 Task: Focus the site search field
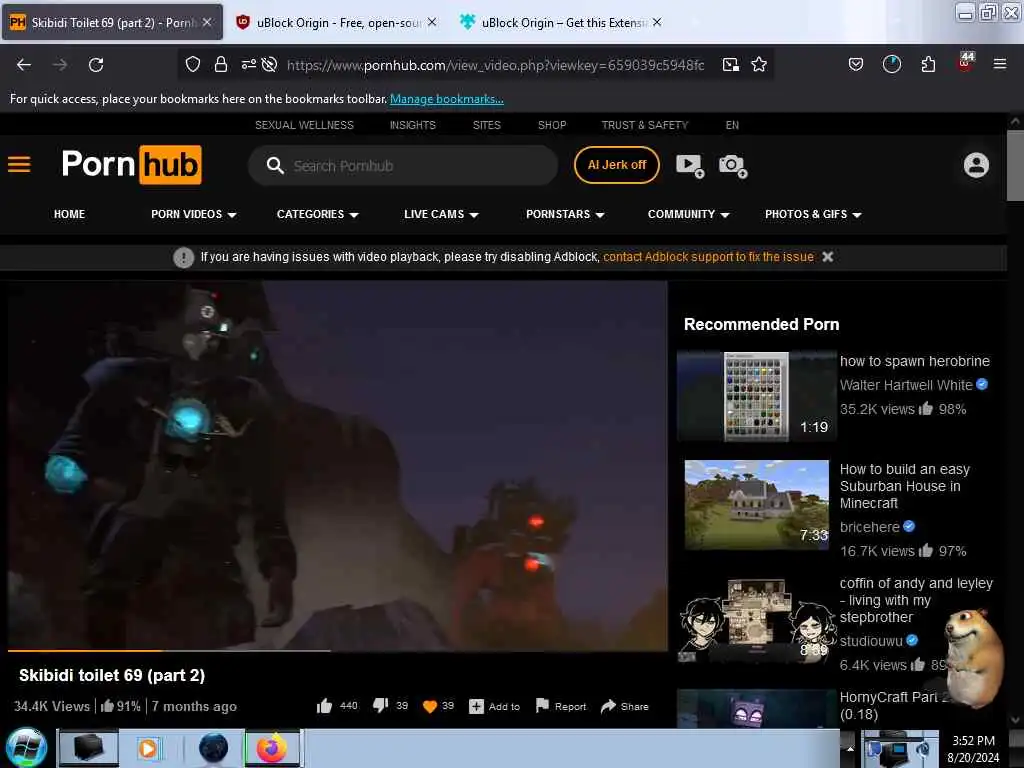[403, 166]
